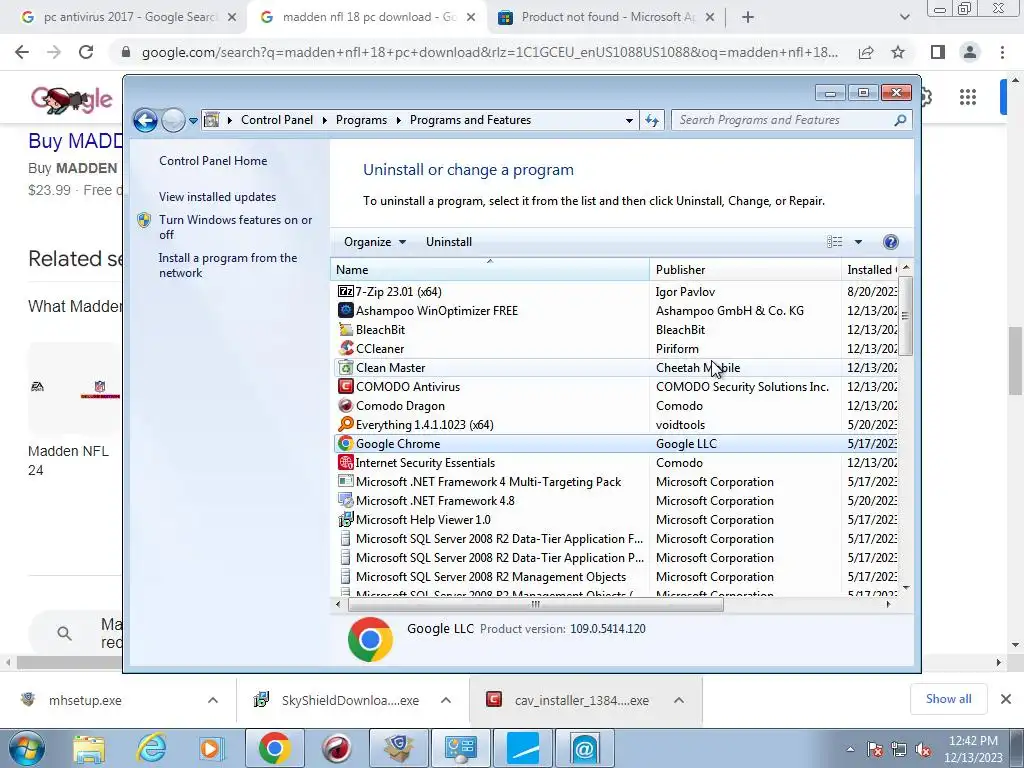Click the Internet Security Essentials icon
Screen dimensions: 1024x768
345,462
